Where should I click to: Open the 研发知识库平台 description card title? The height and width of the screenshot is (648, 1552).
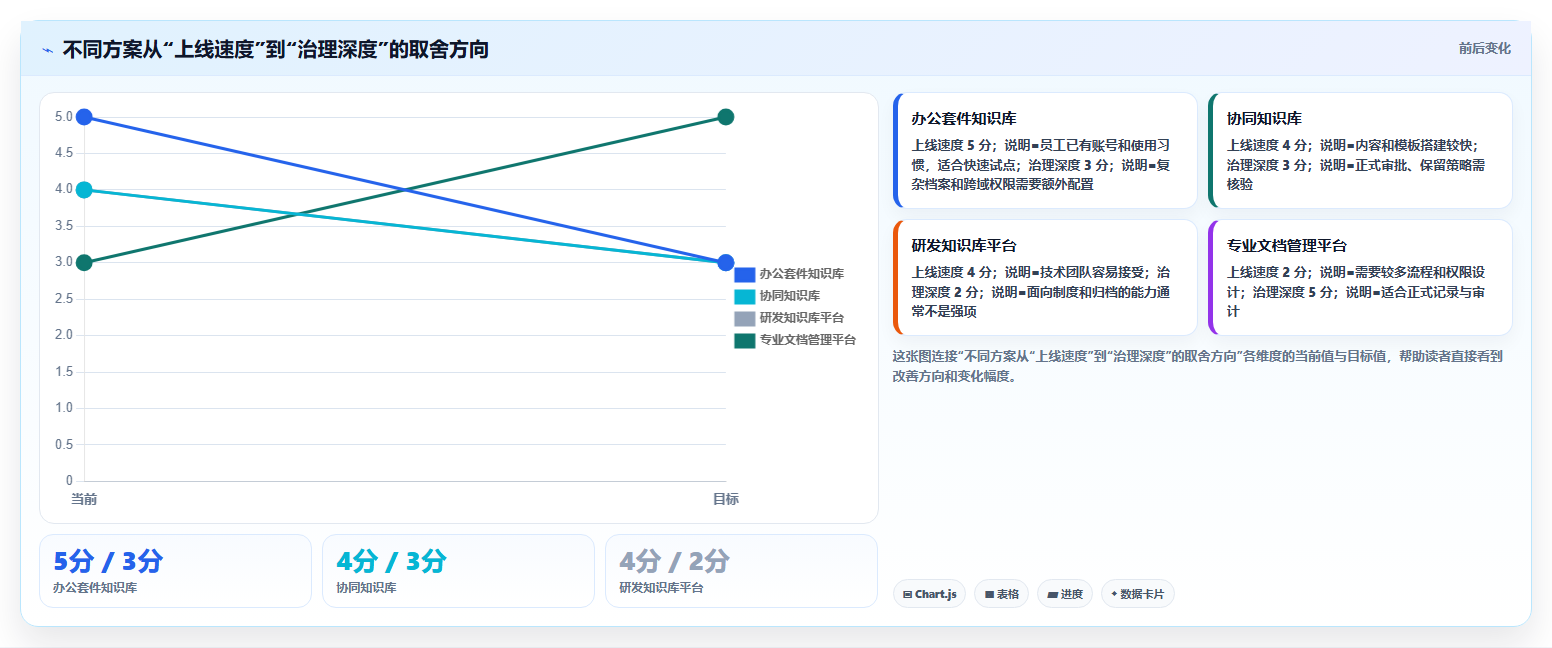[964, 246]
